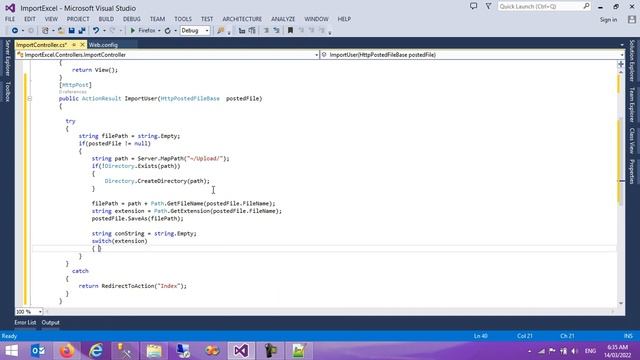Close the ImportController.cs tab
This screenshot has height=360, width=640.
coord(82,44)
